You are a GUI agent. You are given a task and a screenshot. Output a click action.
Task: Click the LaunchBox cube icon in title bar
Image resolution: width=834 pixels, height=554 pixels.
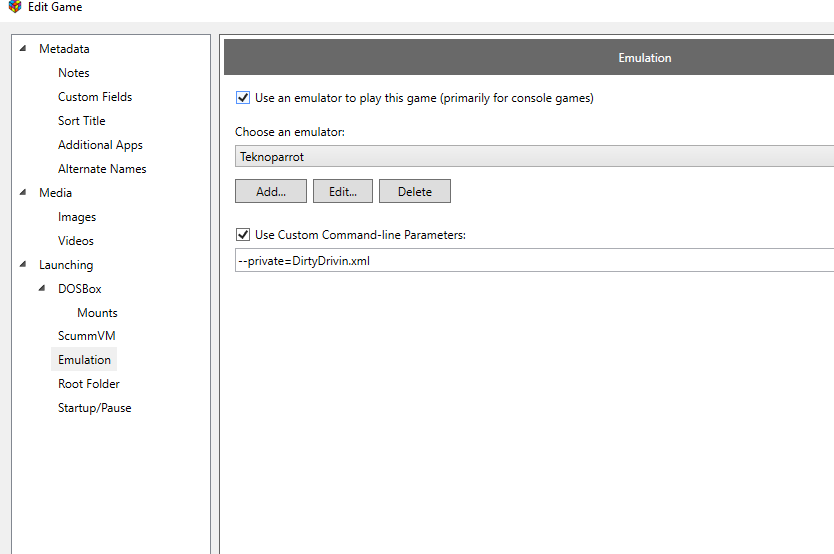click(x=15, y=6)
